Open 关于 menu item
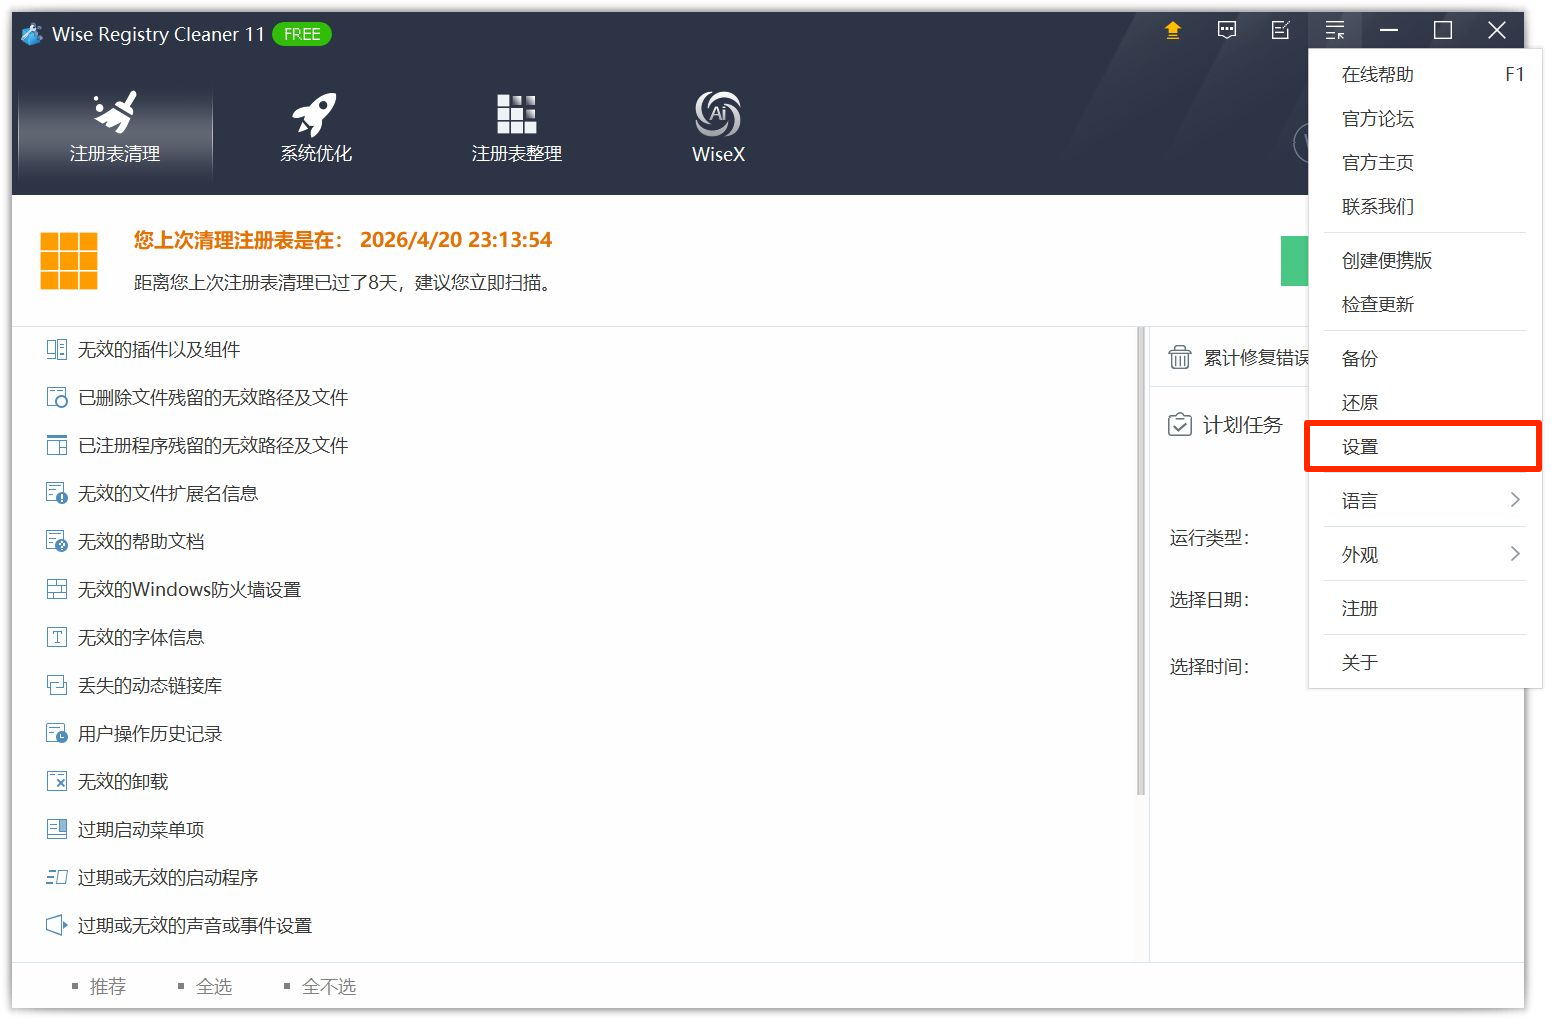Screen dimensions: 1553x1020 [x=1425, y=663]
